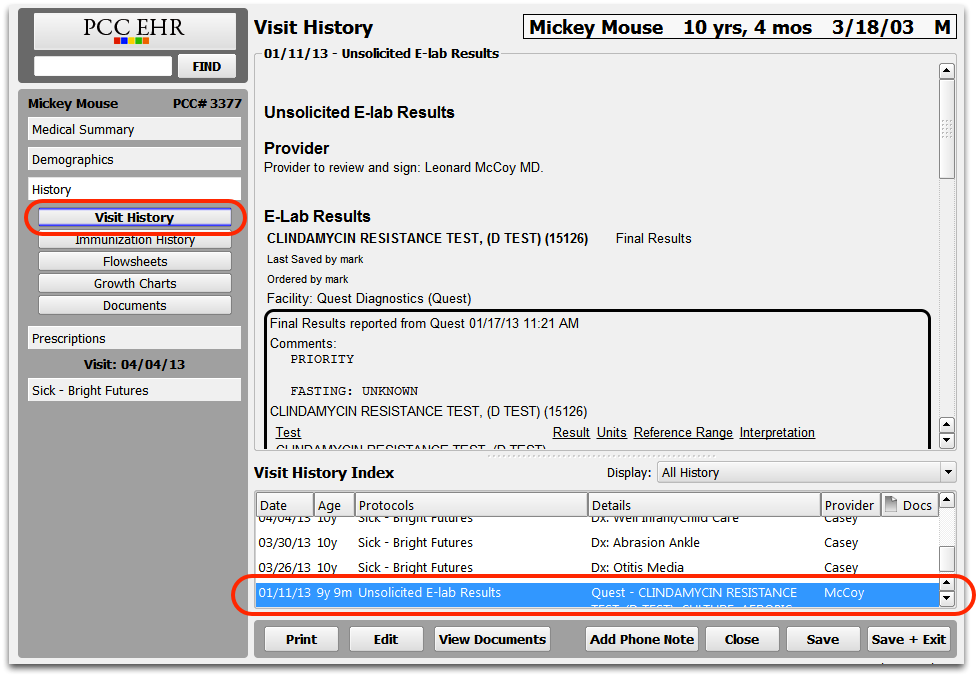This screenshot has width=977, height=677.
Task: Select the 03/30/13 Abrasion Ankle visit row
Action: pos(597,542)
